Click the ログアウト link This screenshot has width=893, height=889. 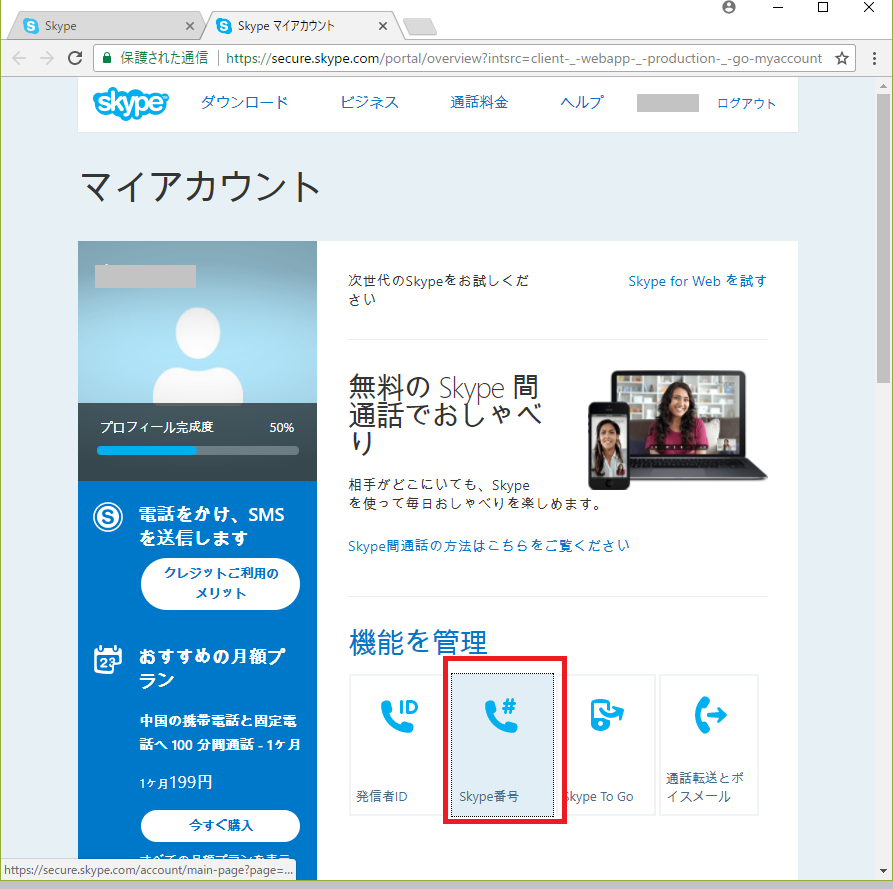click(746, 104)
